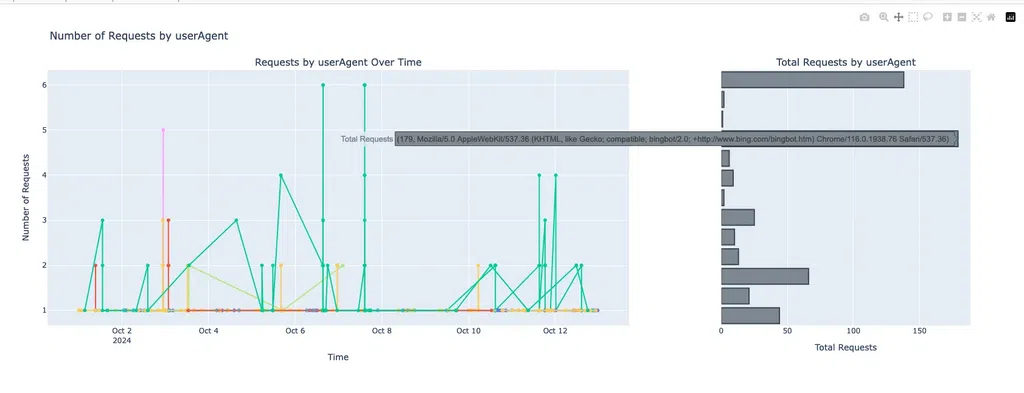The image size is (1024, 393).
Task: Select the green point at 4 before Oct 6
Action: pyautogui.click(x=281, y=175)
